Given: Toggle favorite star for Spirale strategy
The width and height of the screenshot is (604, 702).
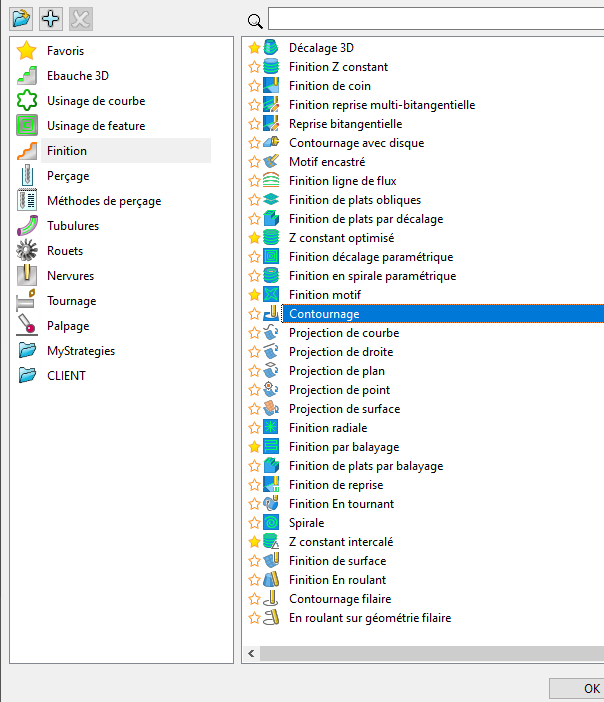Looking at the screenshot, I should coord(254,523).
